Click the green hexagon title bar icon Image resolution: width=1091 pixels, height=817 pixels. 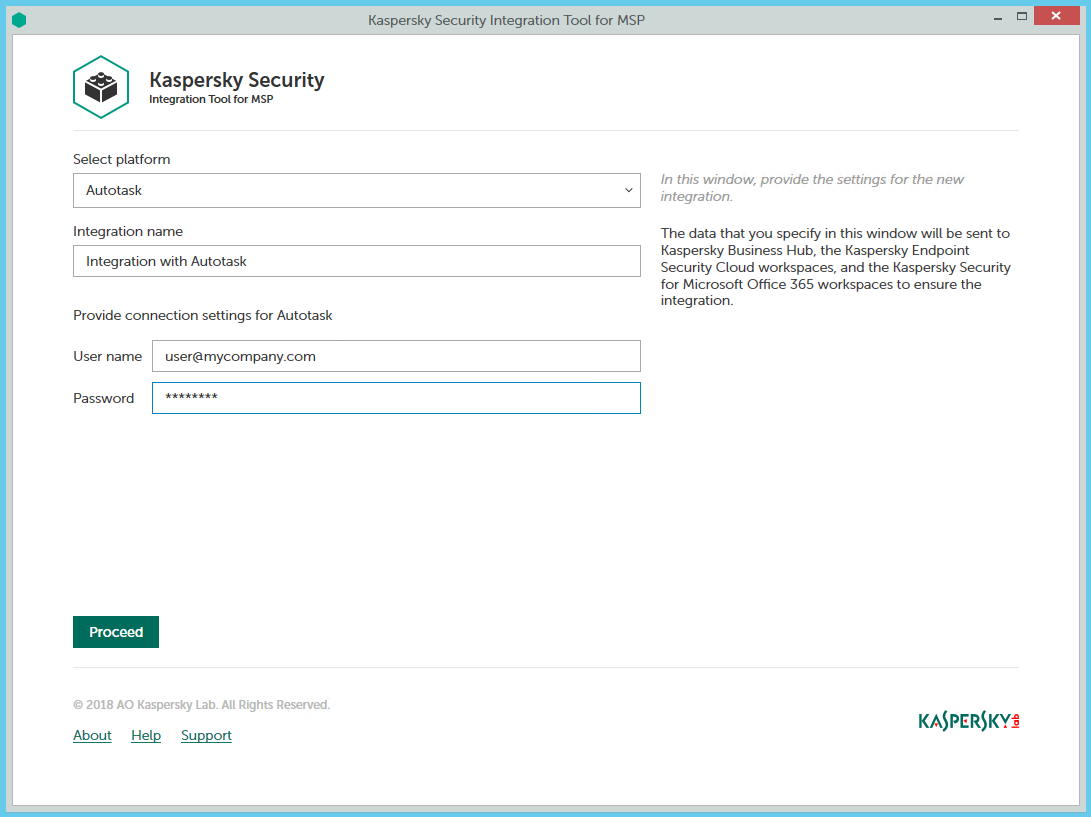point(19,20)
